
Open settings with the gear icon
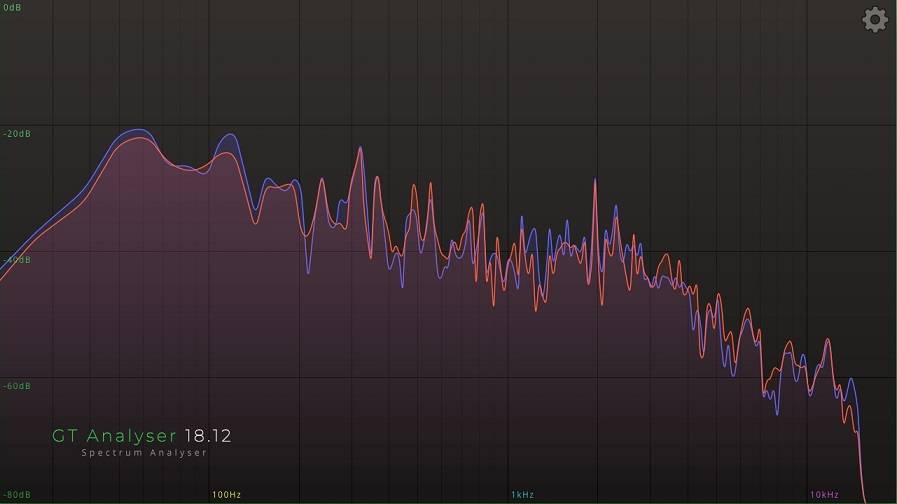click(x=875, y=20)
